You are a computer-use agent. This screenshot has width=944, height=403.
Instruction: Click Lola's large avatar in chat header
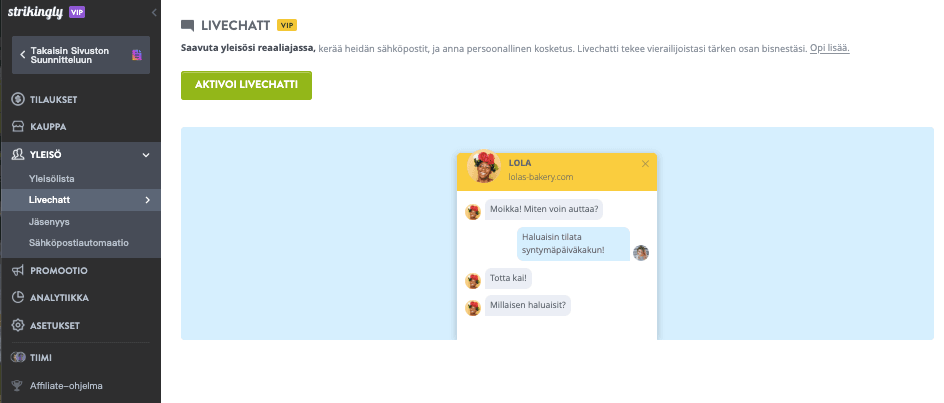pyautogui.click(x=484, y=166)
